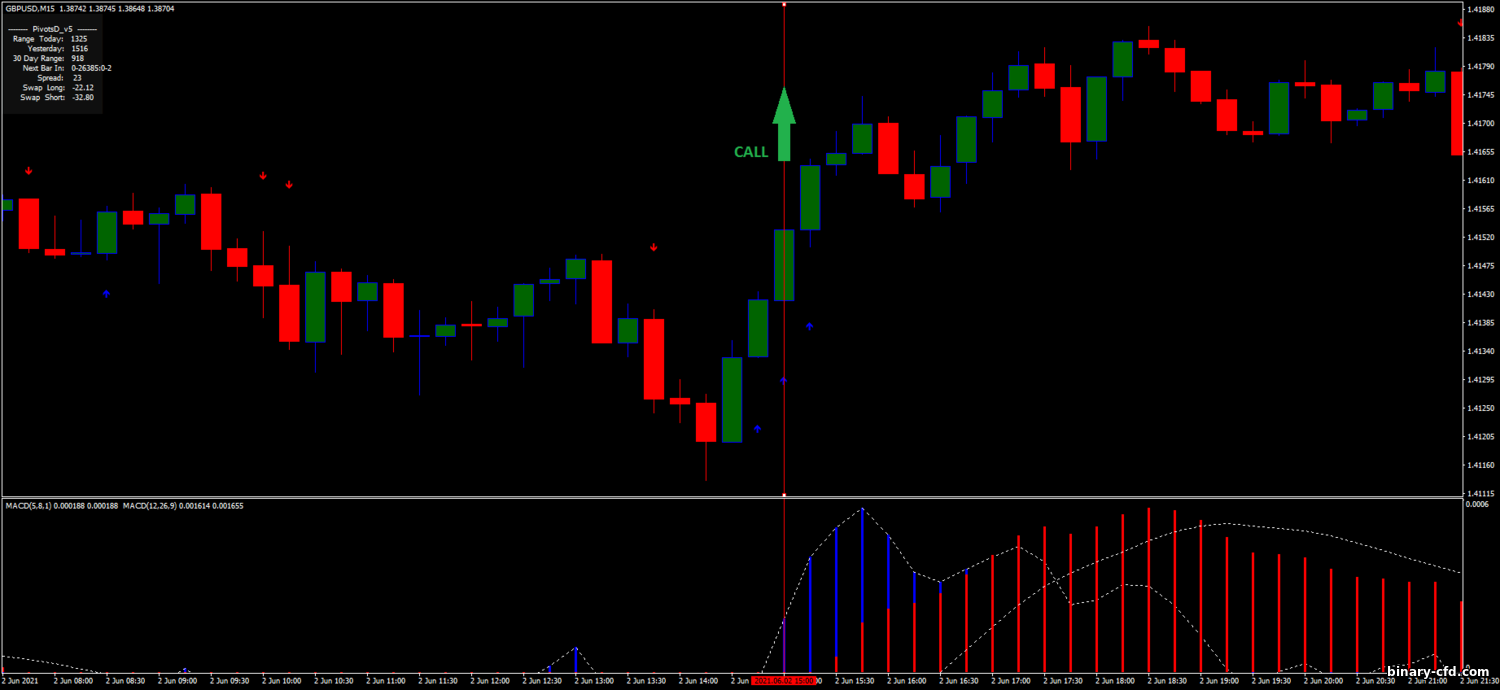Select red down arrow above 13:30 candle

coord(654,247)
